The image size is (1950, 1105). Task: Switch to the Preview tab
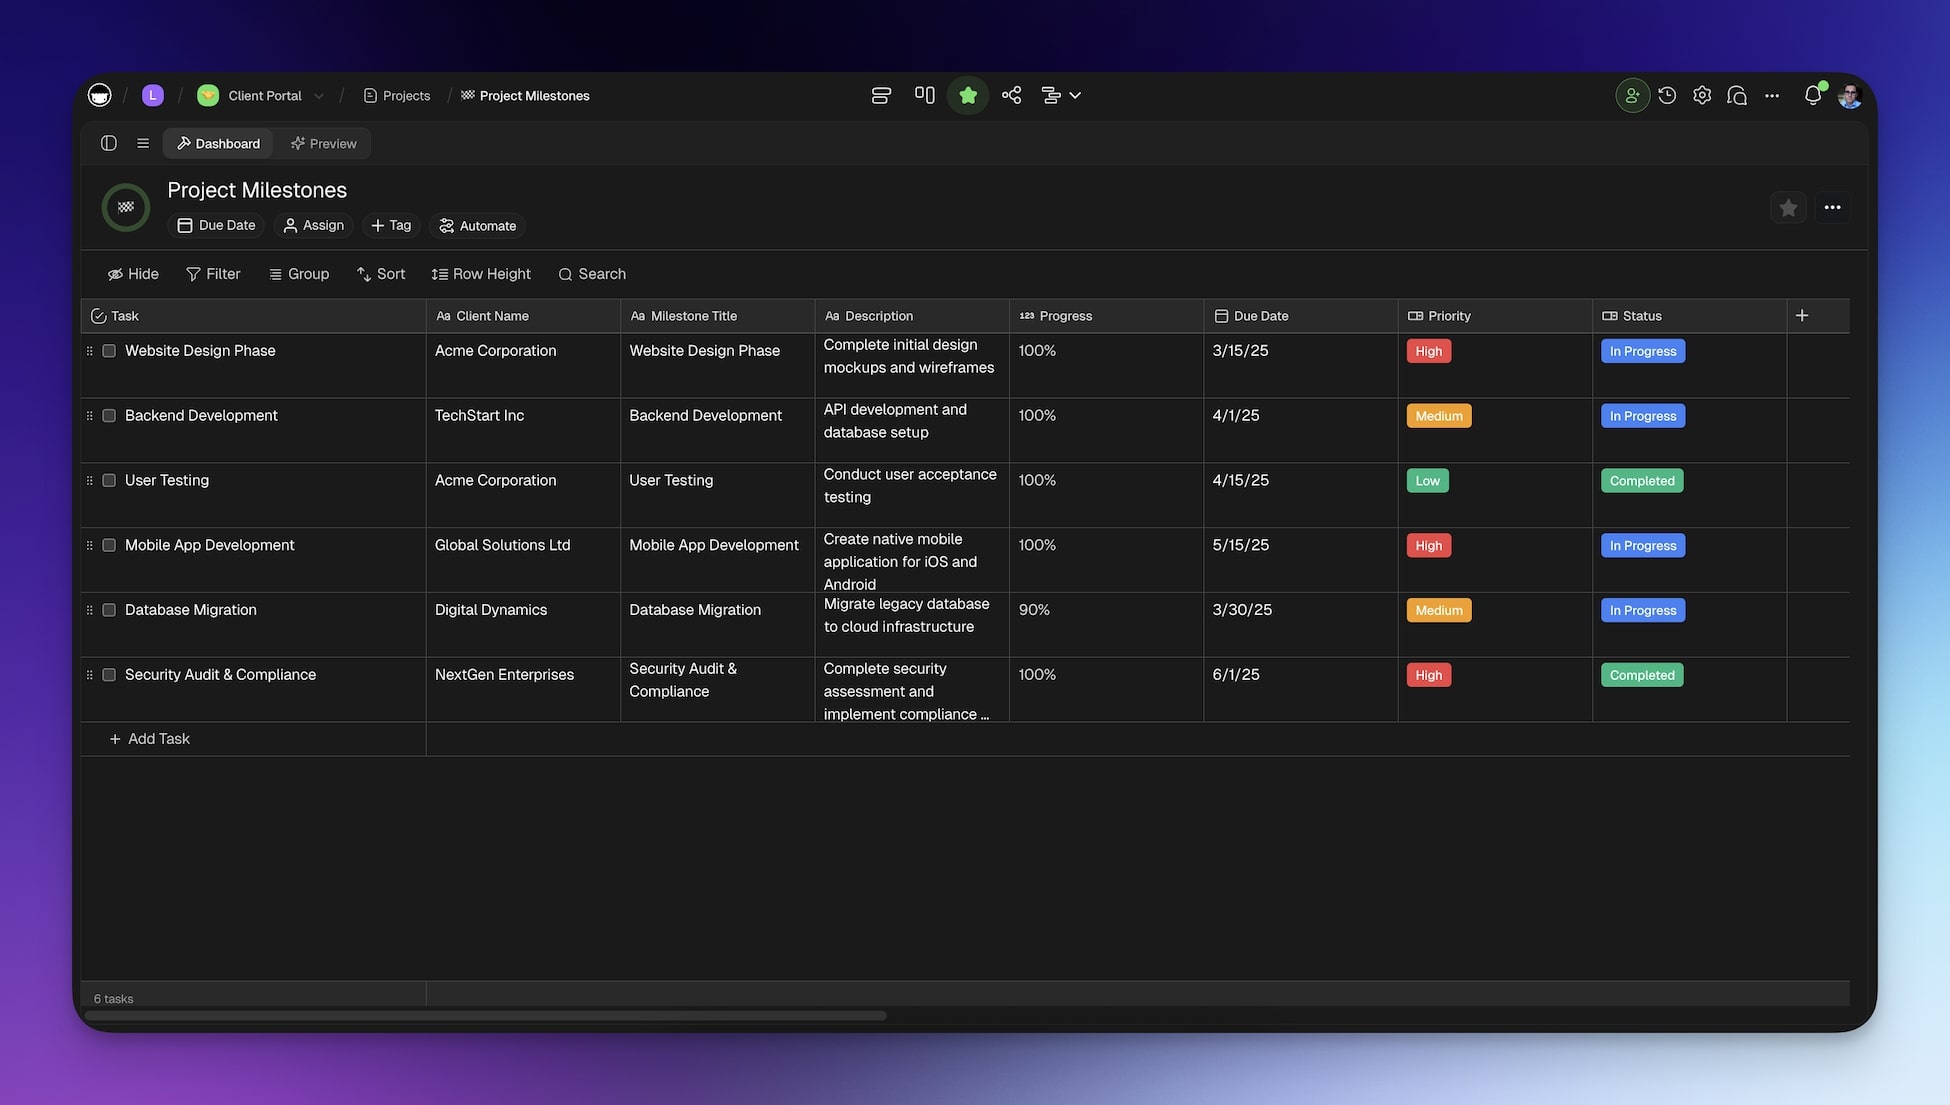[x=322, y=143]
